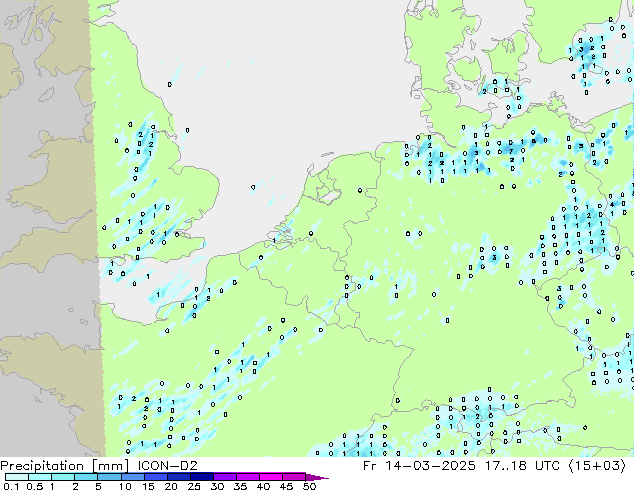Image resolution: width=634 pixels, height=490 pixels.
Task: Click the legend value '35'
Action: point(240,486)
